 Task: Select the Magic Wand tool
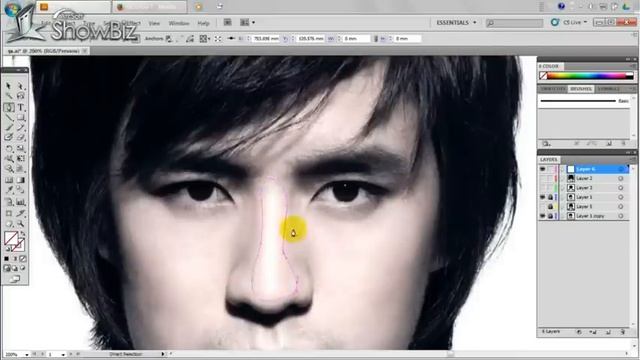pos(9,96)
